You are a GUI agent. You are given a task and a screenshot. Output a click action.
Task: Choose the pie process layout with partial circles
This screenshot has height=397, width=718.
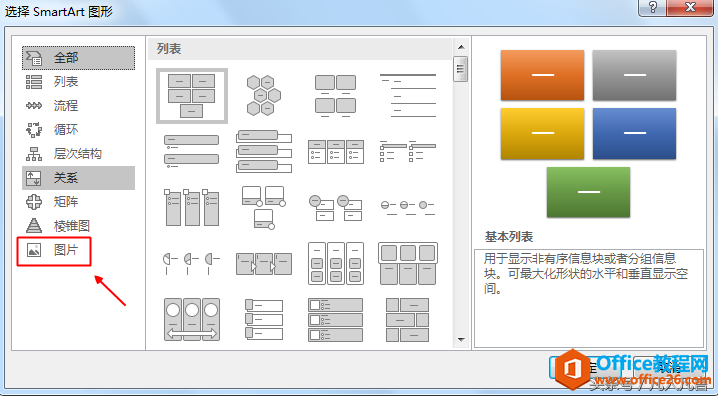[x=192, y=263]
